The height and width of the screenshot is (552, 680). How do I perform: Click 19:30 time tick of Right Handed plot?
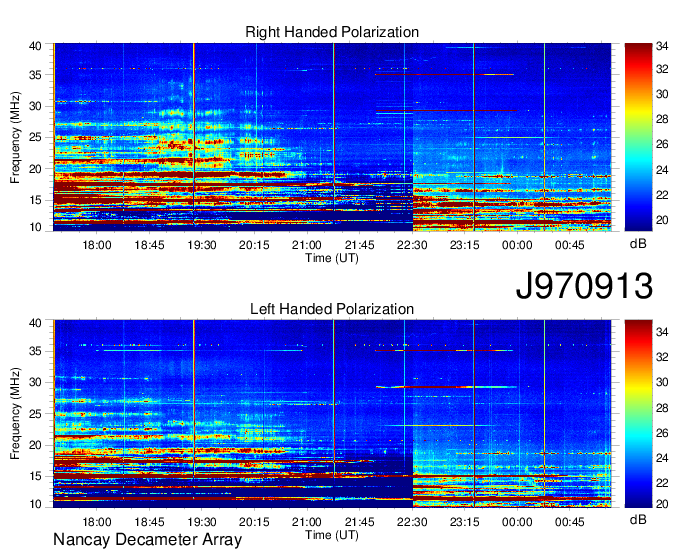point(202,245)
